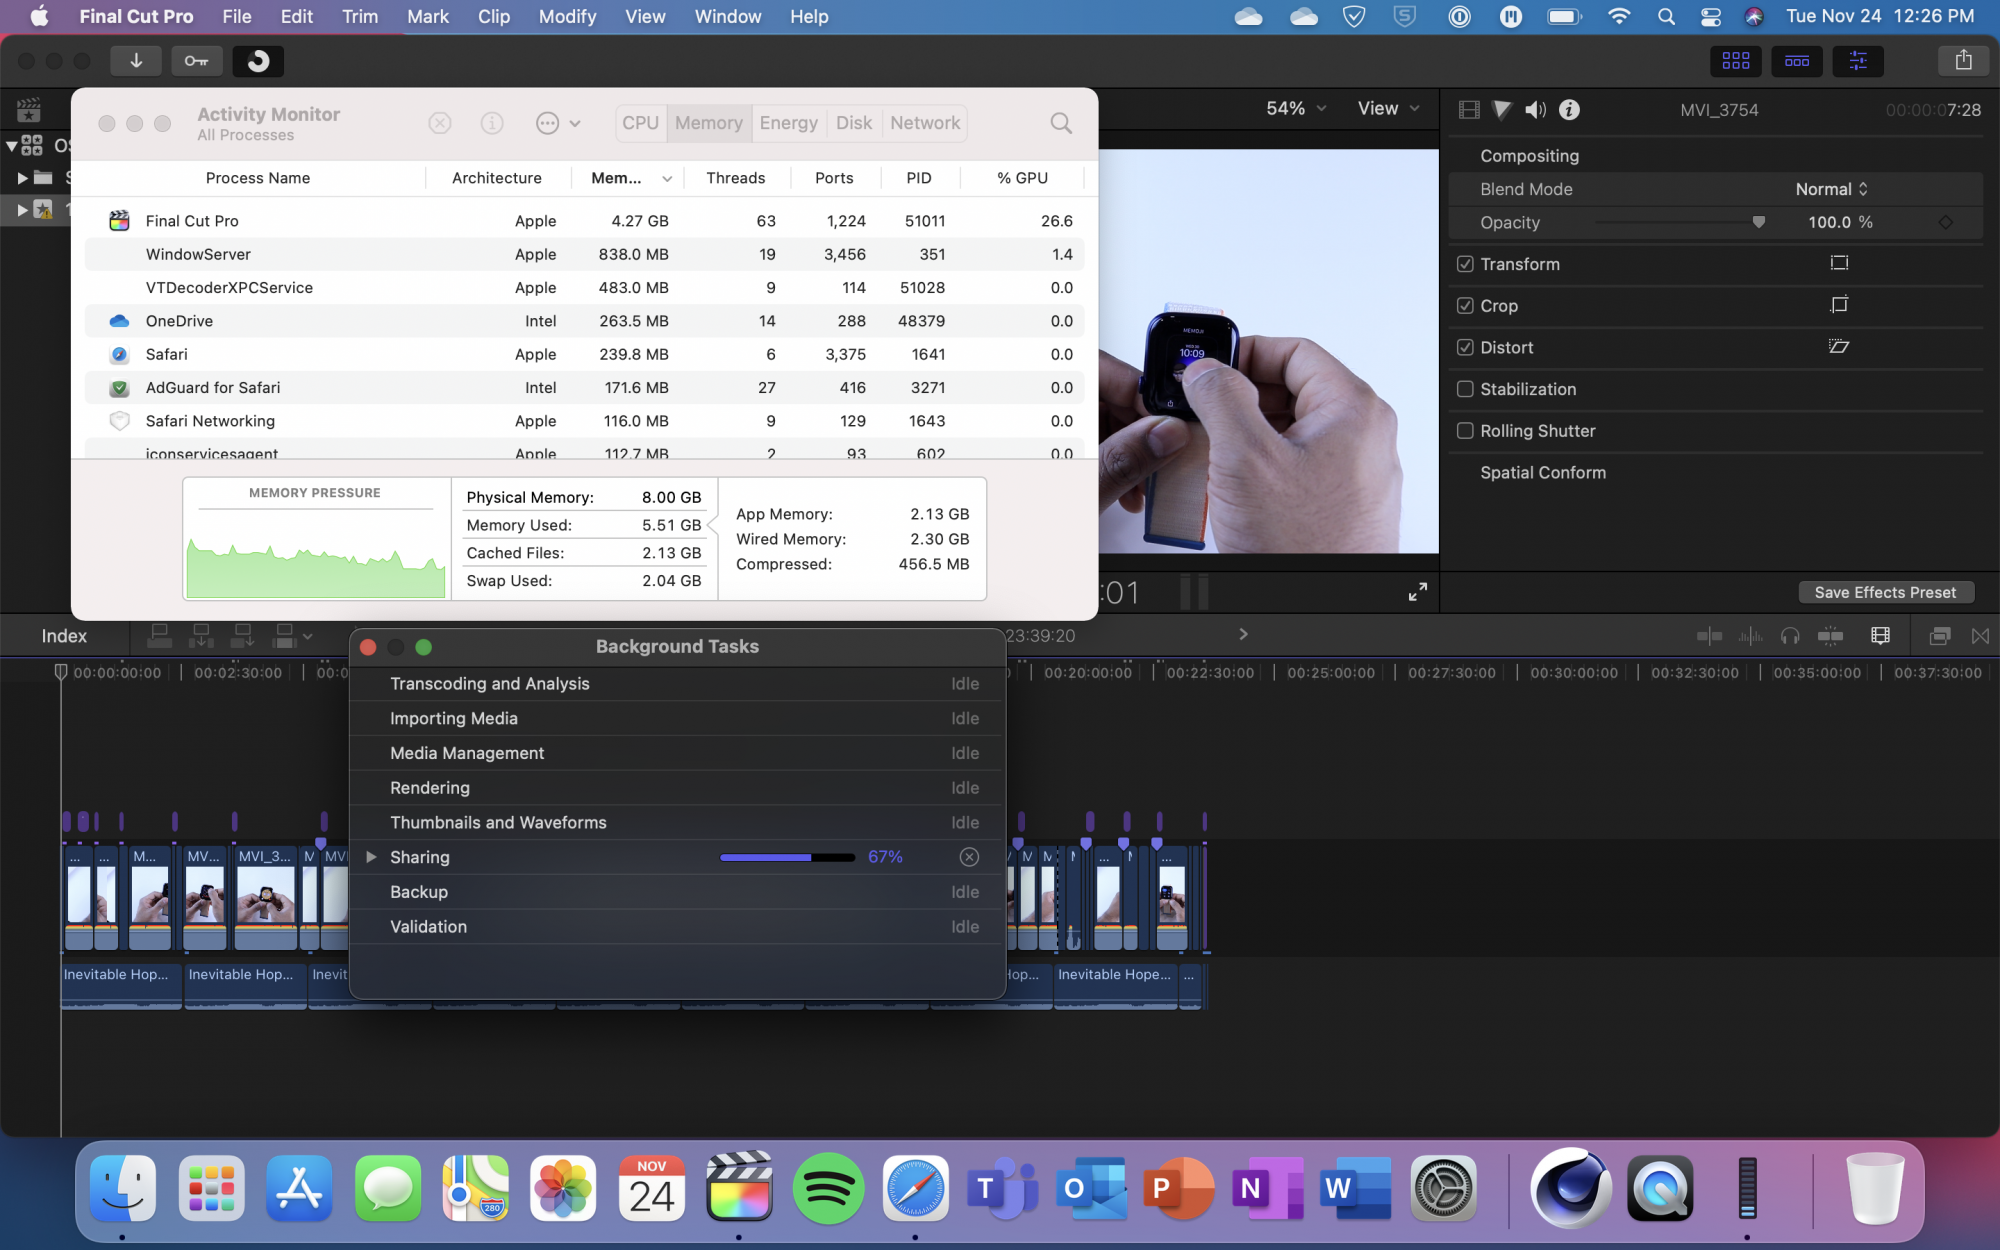The image size is (2000, 1250).
Task: Click the Import Media arrow icon
Action: 136,61
